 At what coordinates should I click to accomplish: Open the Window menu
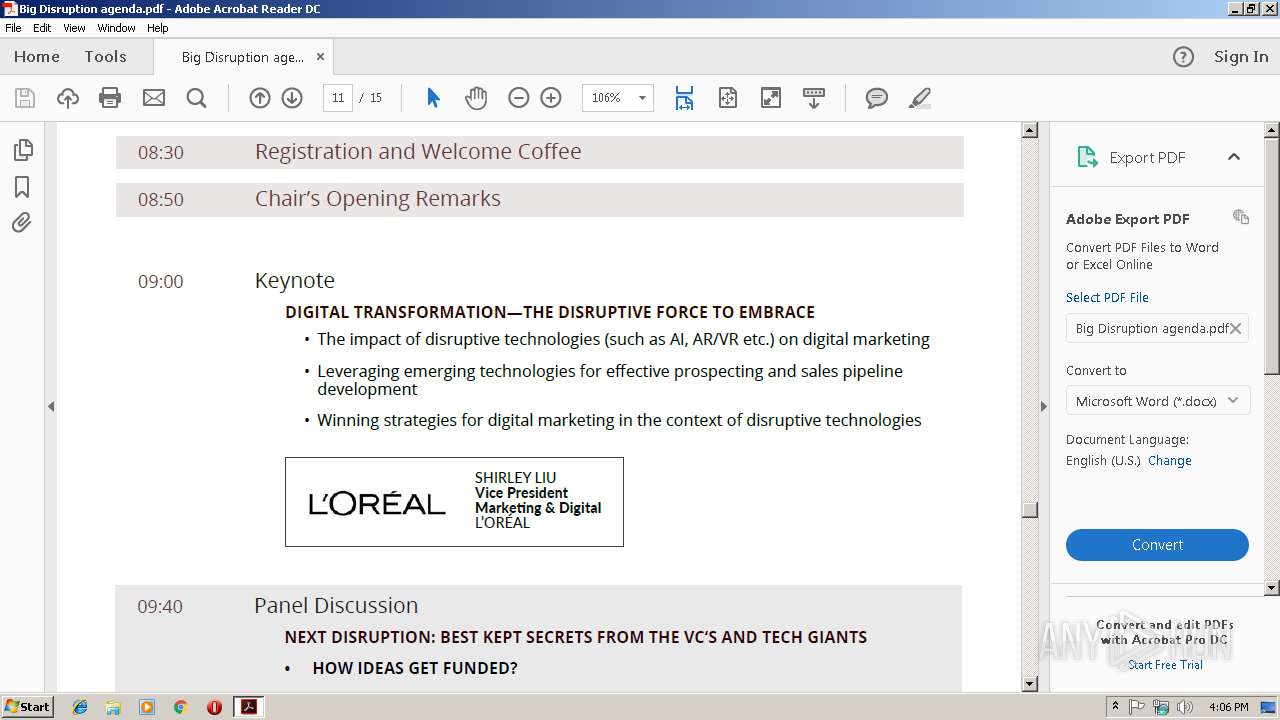coord(116,28)
